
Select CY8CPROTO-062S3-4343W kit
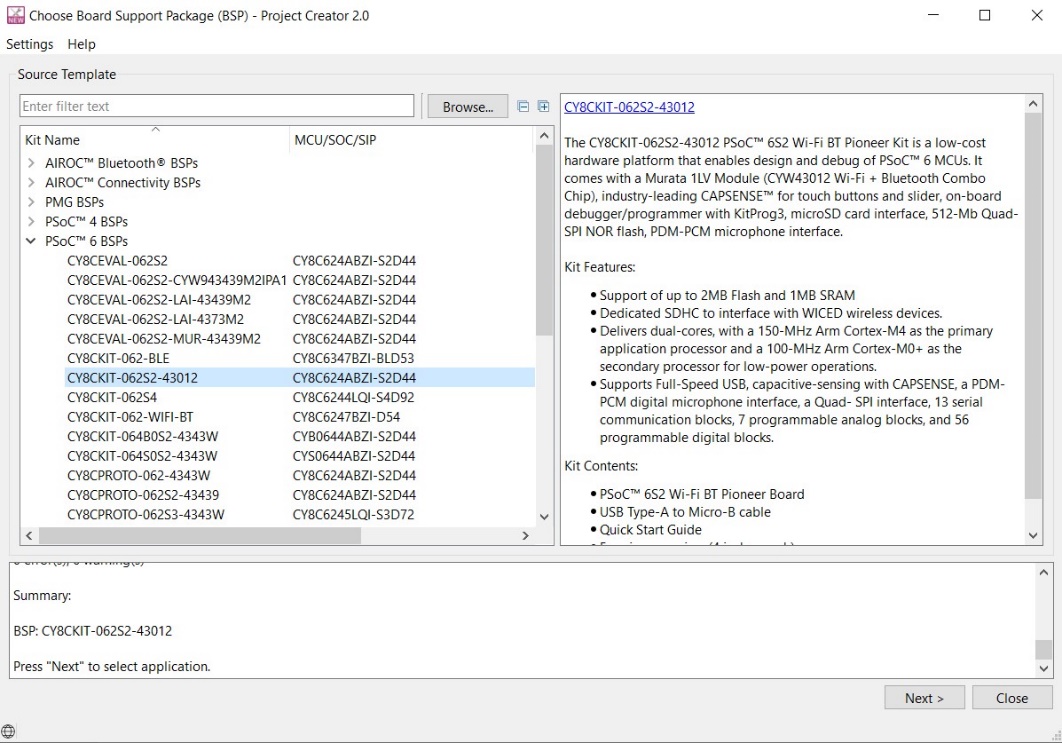pyautogui.click(x=300, y=515)
